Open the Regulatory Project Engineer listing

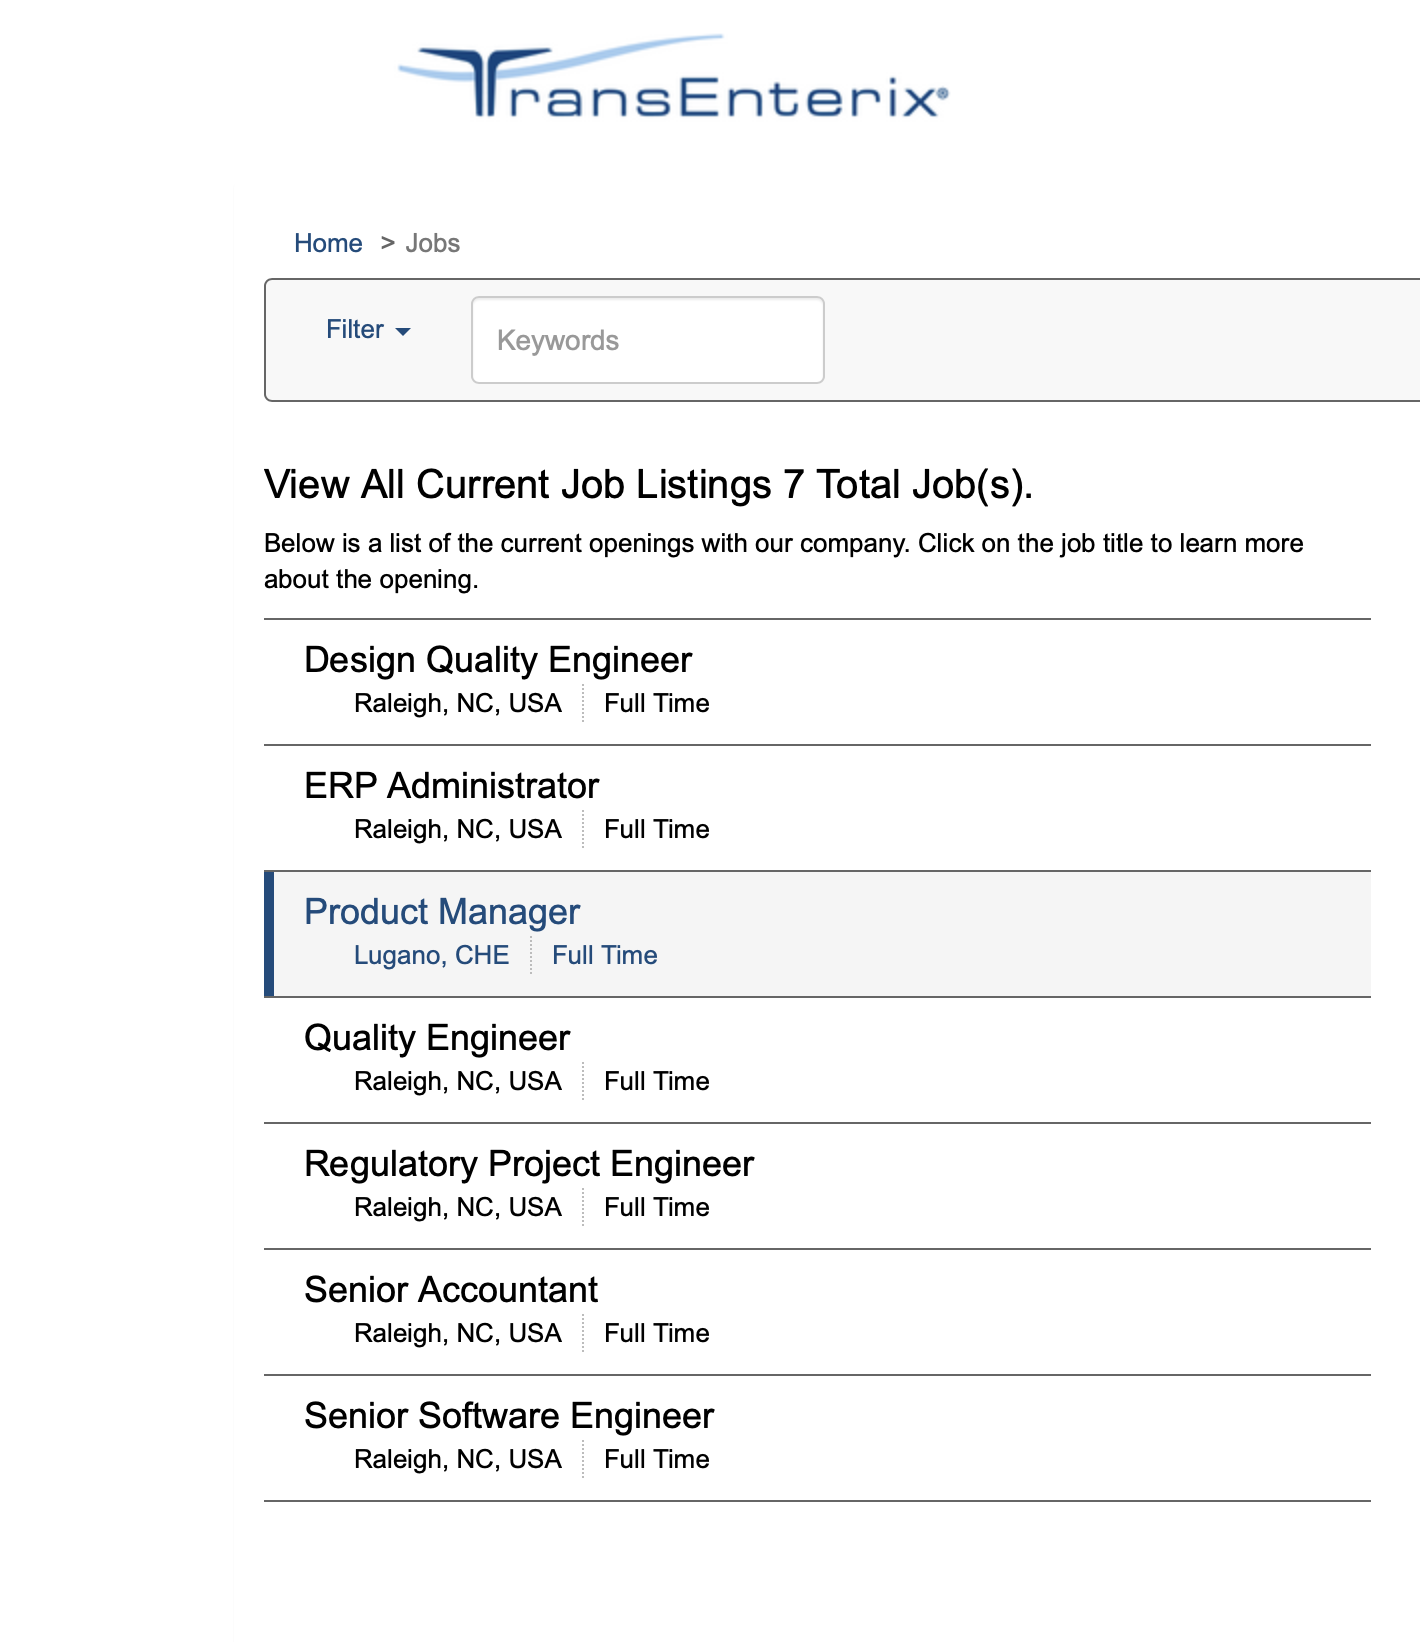click(x=529, y=1164)
